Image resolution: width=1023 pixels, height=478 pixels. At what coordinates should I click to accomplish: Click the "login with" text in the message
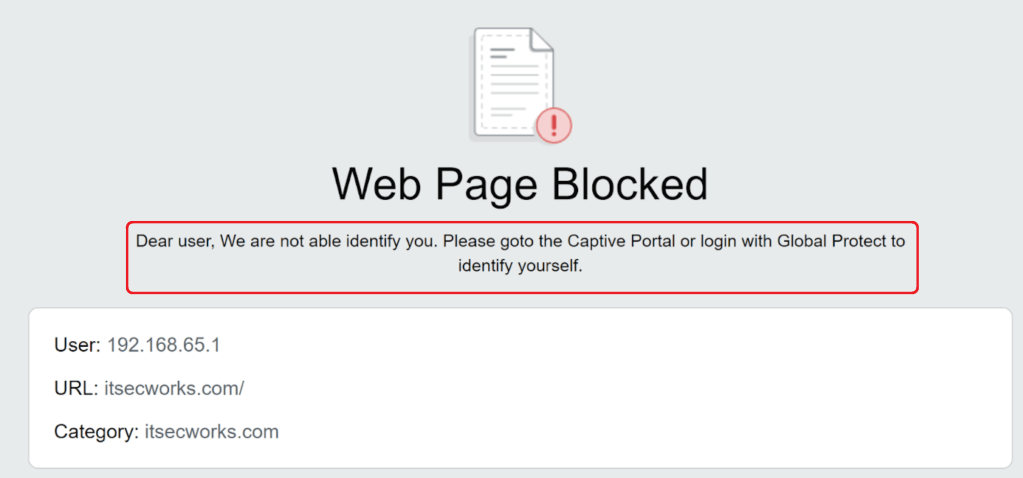point(718,241)
